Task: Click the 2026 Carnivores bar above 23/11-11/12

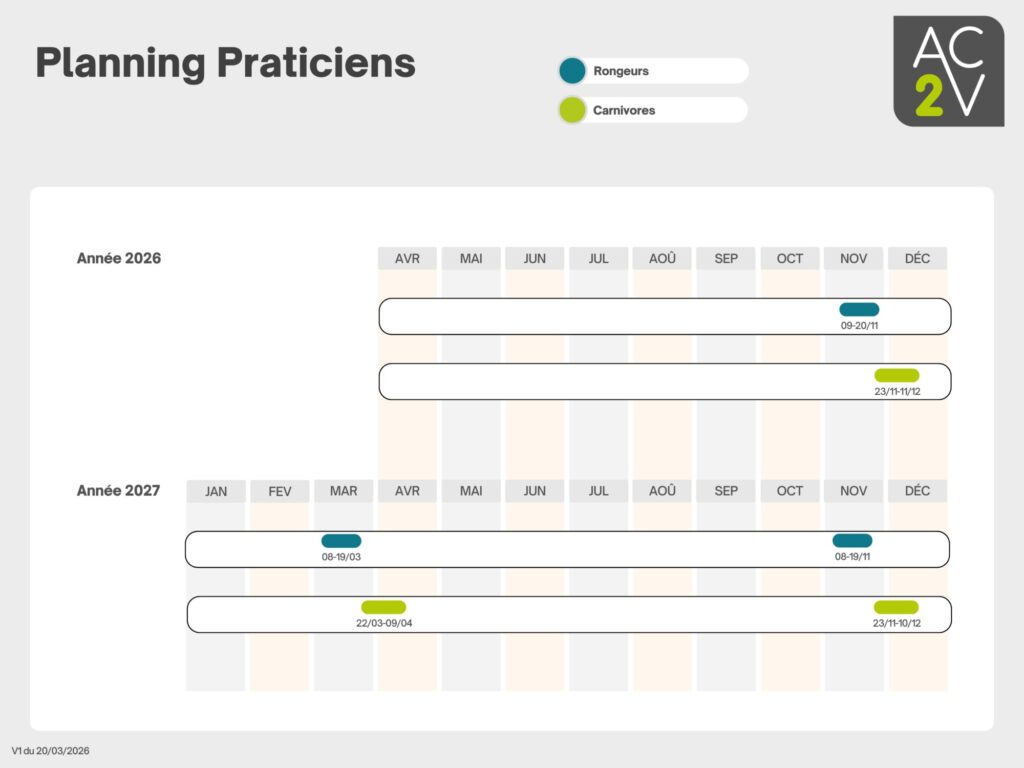Action: point(896,375)
